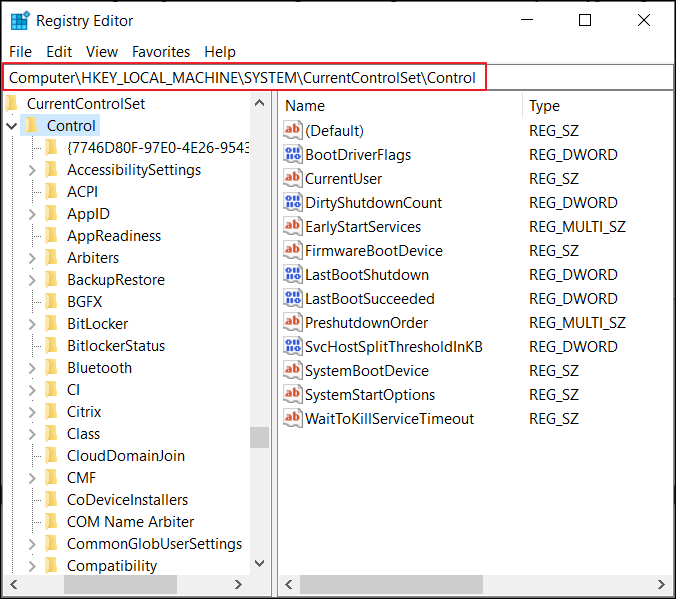Click the registry path address bar

pyautogui.click(x=246, y=77)
